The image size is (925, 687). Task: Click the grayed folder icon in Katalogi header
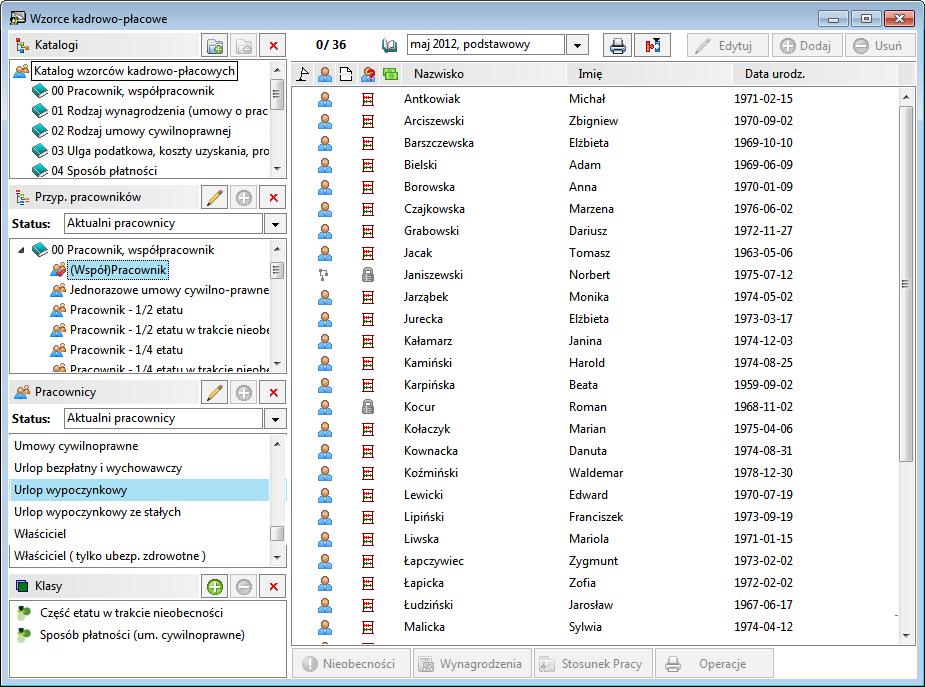[x=244, y=45]
